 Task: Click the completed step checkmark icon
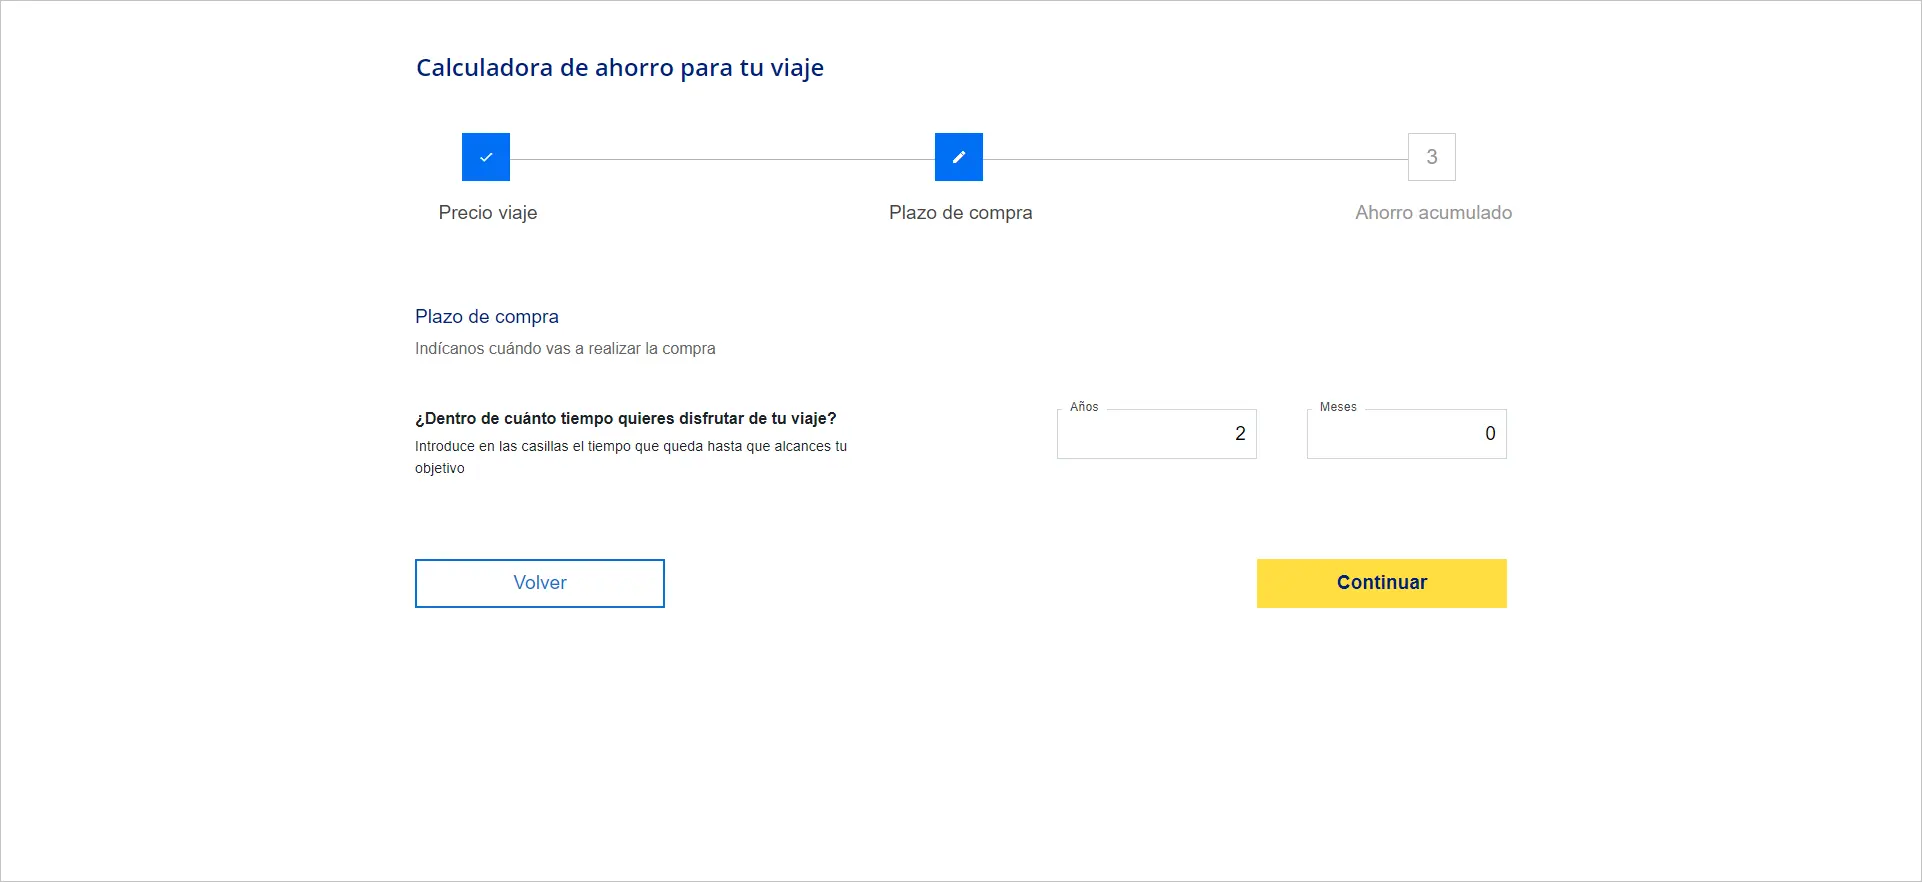pyautogui.click(x=486, y=157)
